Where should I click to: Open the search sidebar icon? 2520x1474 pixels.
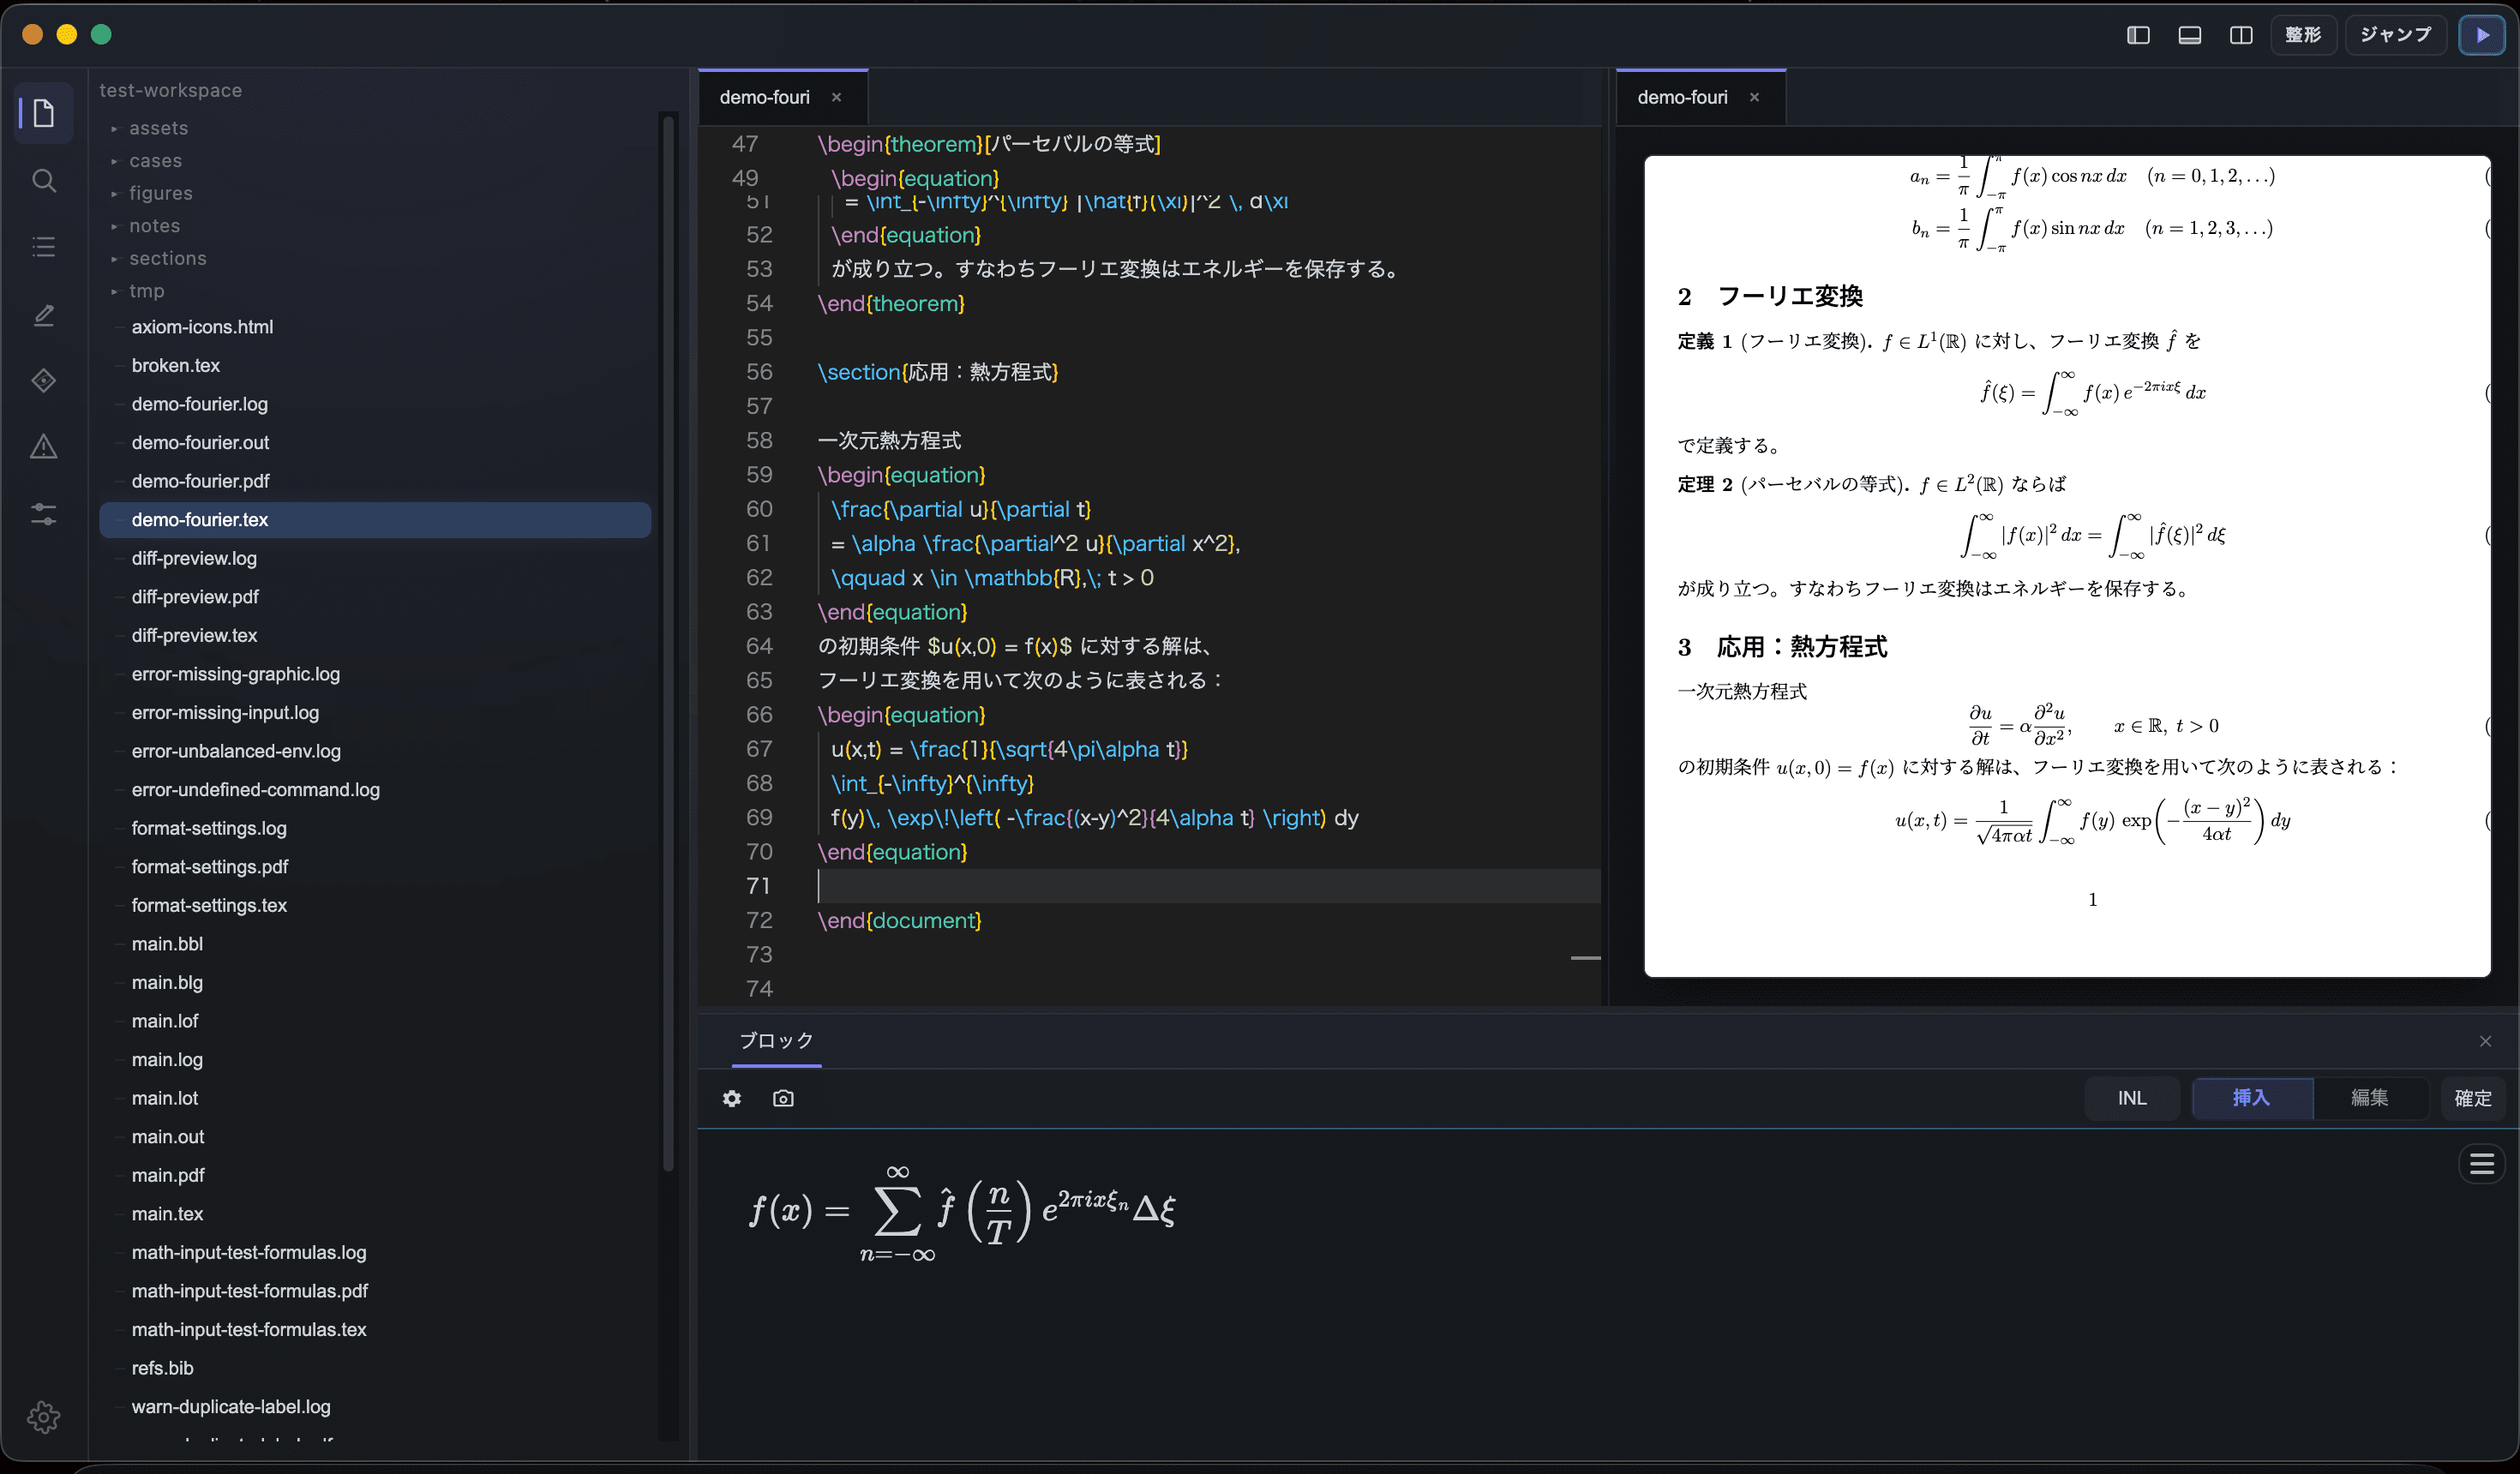(43, 181)
